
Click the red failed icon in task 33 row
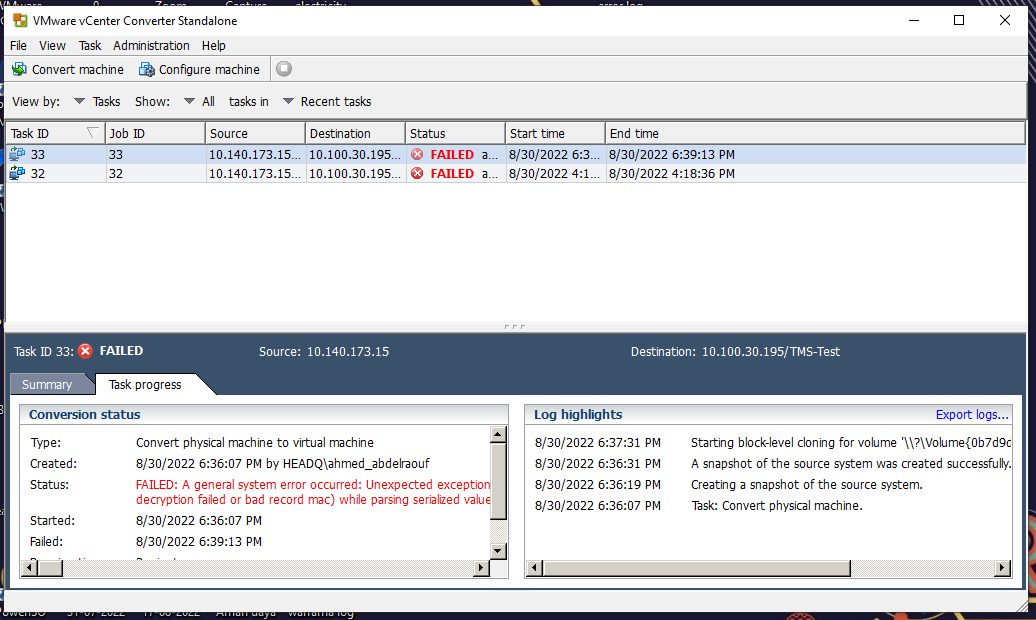417,154
